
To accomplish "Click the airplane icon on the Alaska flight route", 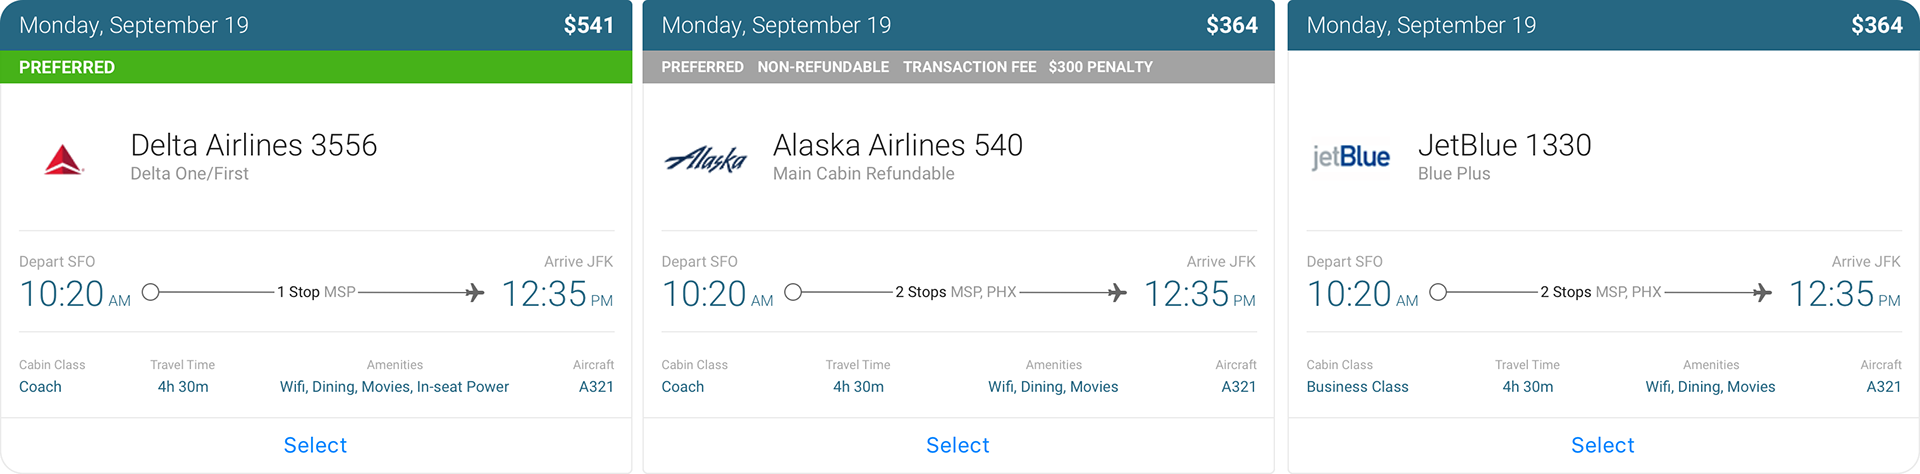I will pos(1117,292).
